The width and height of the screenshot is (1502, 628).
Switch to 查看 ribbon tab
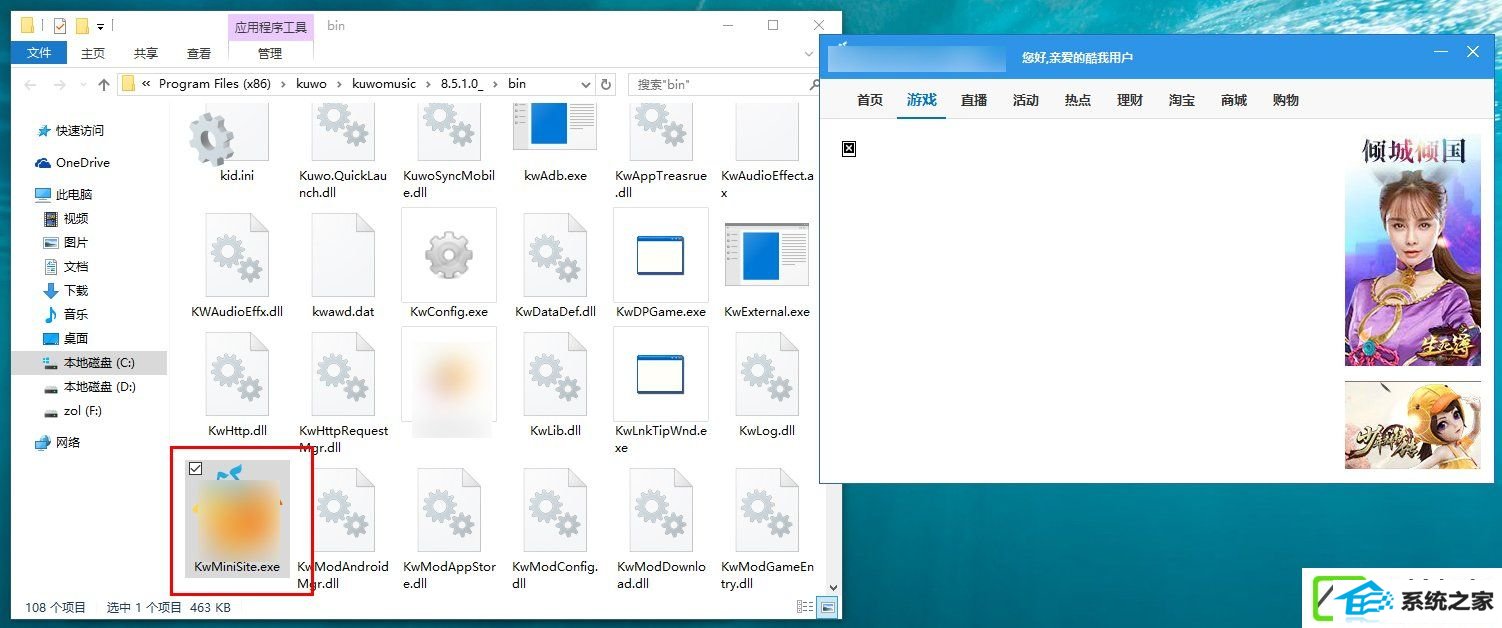click(x=199, y=53)
